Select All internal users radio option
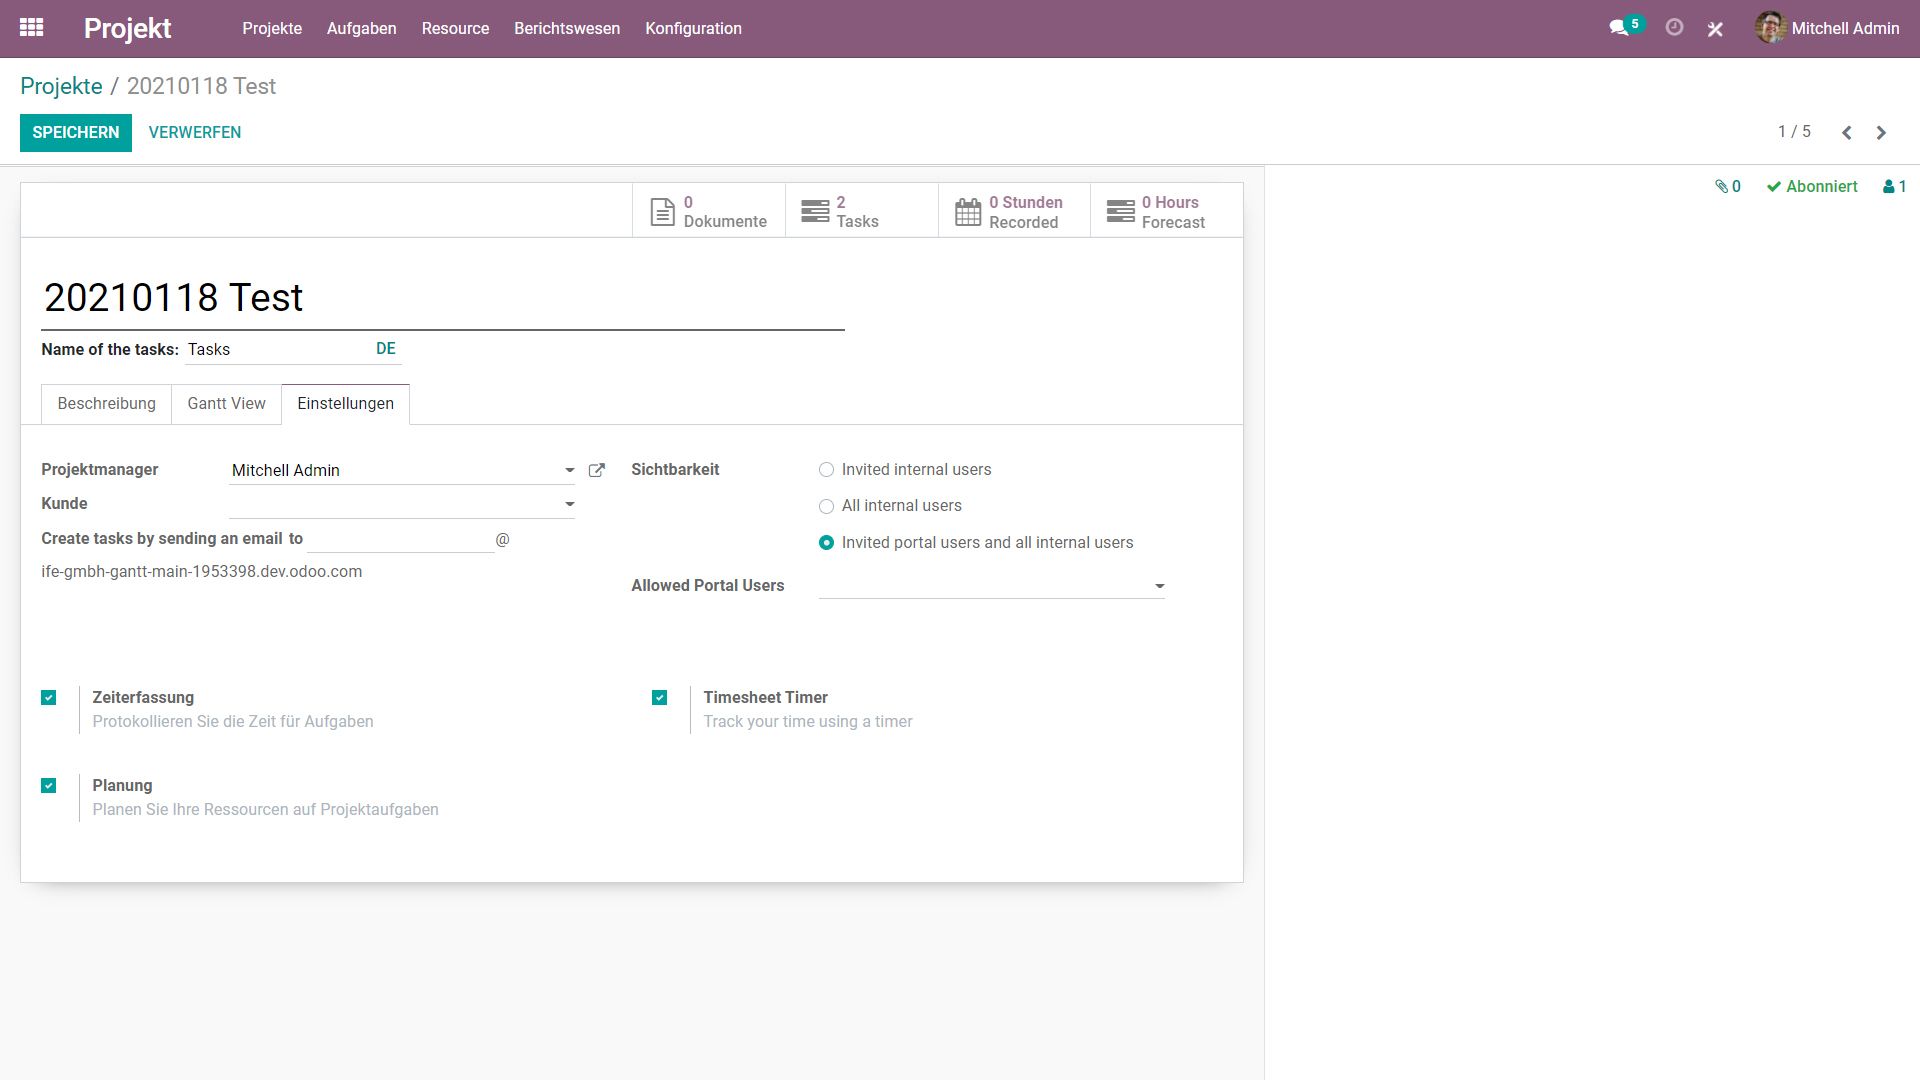The width and height of the screenshot is (1920, 1080). (826, 506)
